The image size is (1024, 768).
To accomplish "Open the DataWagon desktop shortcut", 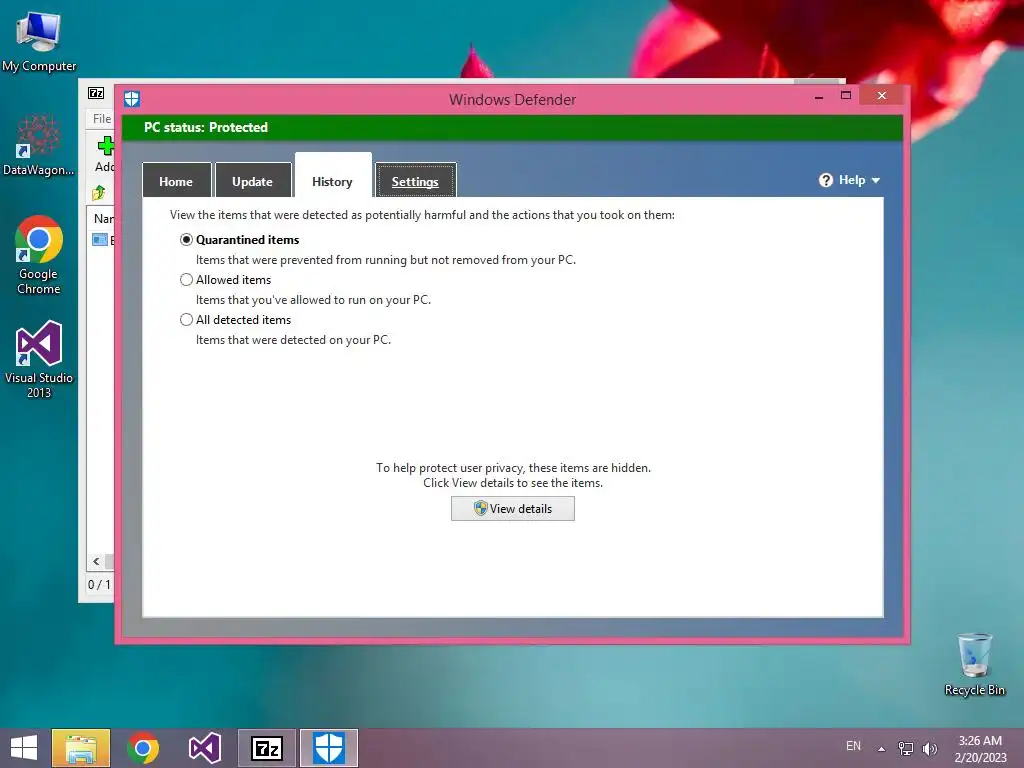I will [x=39, y=145].
